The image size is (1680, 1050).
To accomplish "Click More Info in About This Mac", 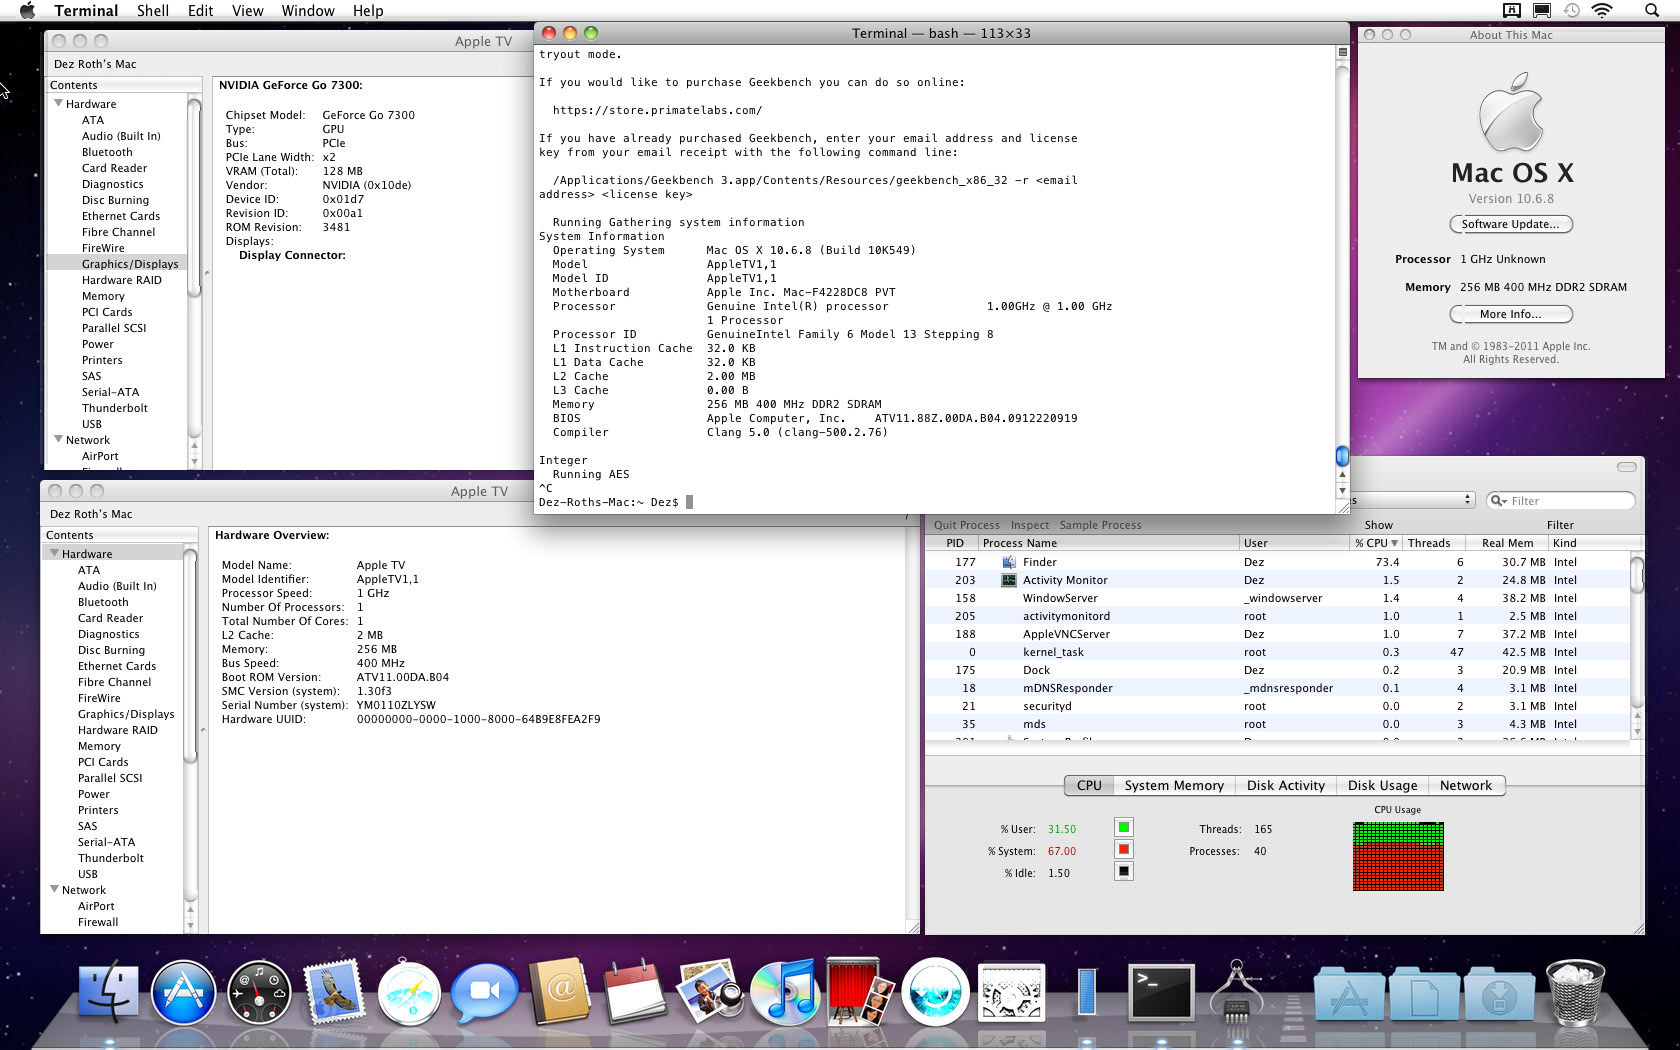I will pos(1511,314).
